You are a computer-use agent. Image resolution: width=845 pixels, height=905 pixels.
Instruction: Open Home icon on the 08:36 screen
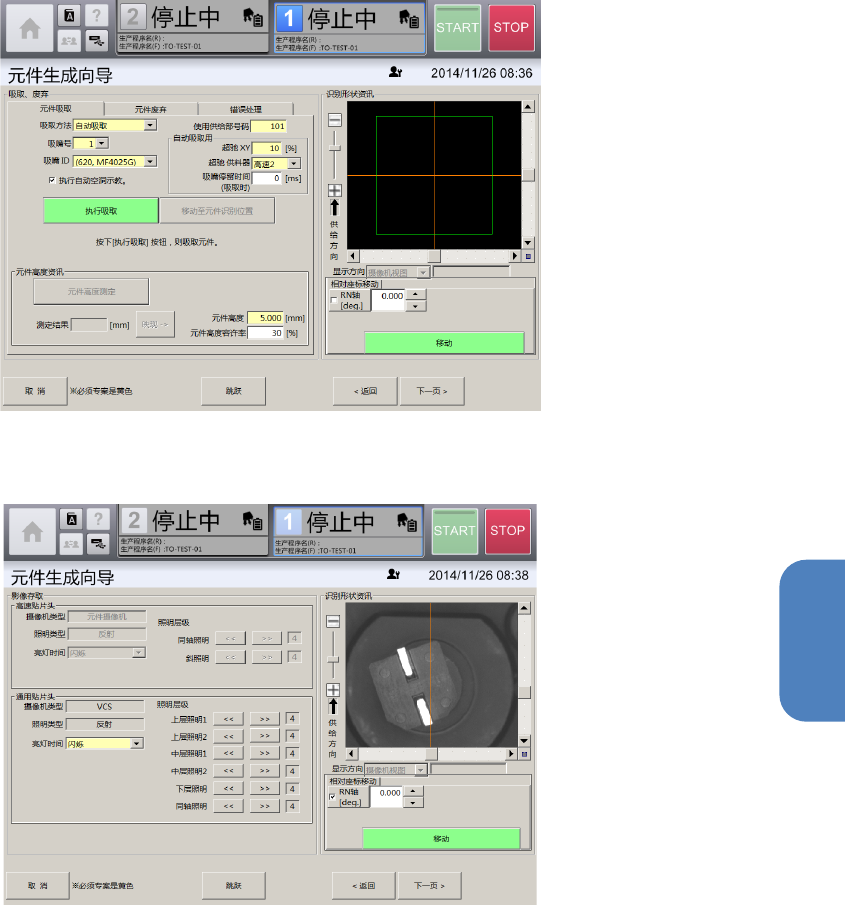(29, 28)
